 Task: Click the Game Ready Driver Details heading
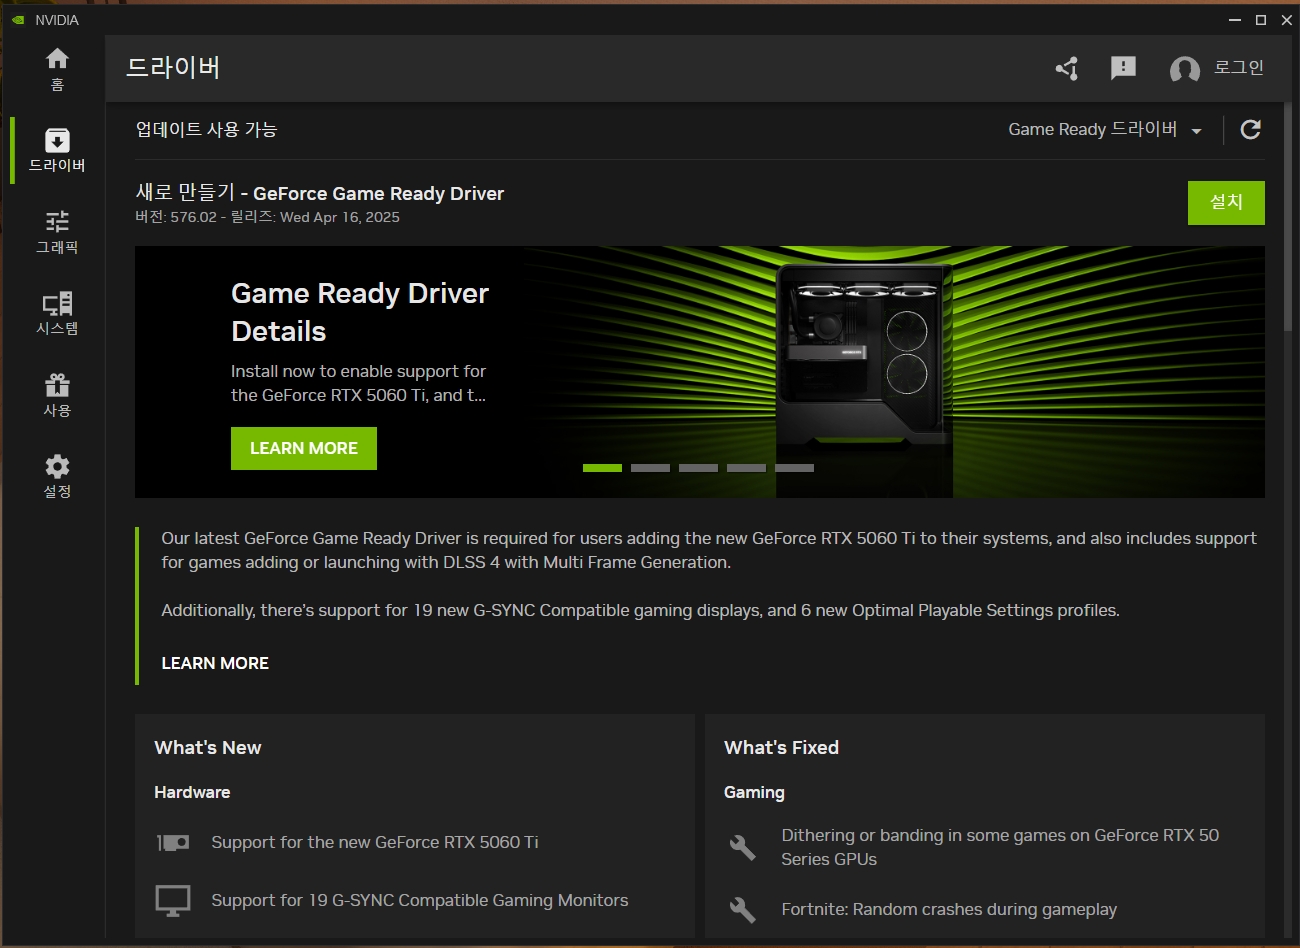360,312
